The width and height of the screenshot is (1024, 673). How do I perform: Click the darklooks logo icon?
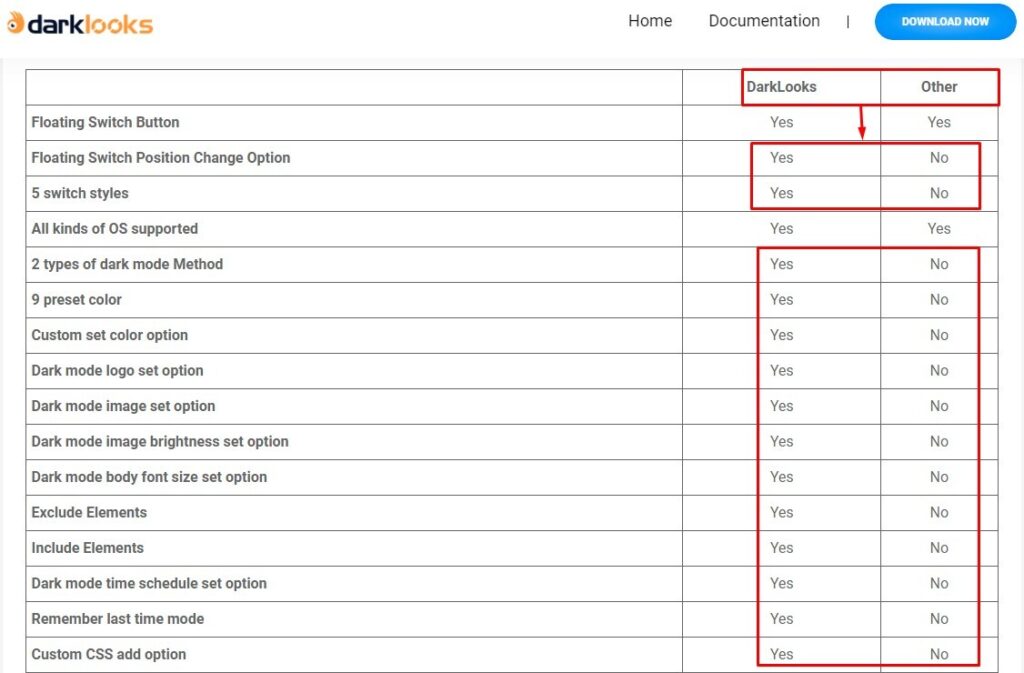[x=15, y=23]
